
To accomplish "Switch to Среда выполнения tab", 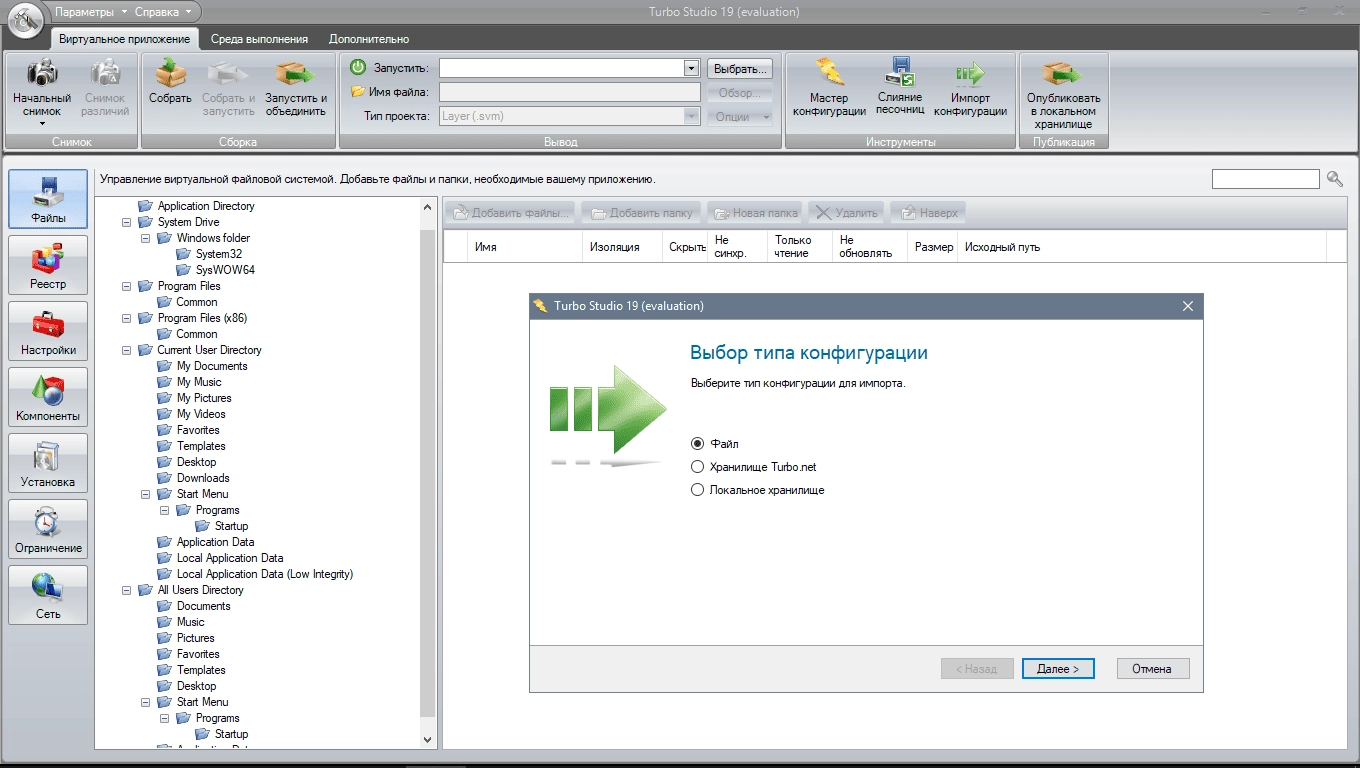I will (259, 39).
